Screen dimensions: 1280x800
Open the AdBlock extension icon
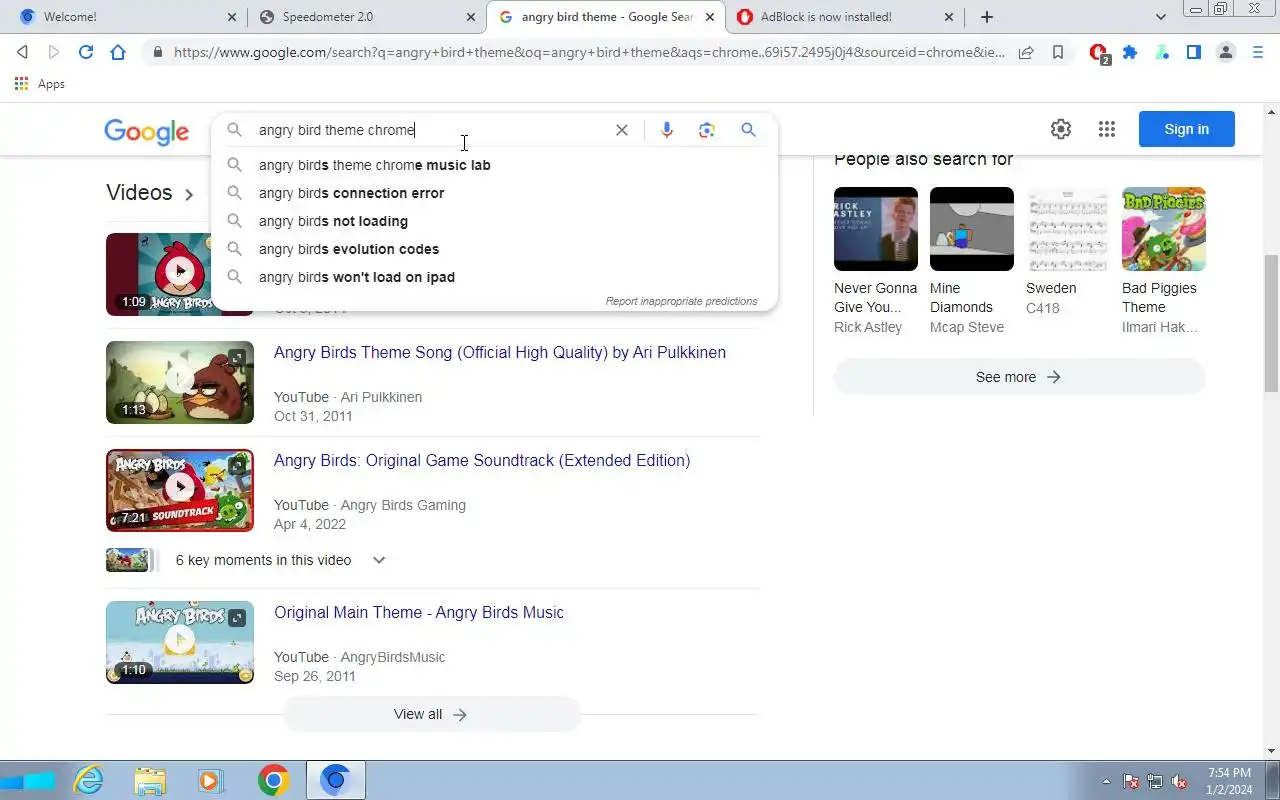click(1099, 53)
